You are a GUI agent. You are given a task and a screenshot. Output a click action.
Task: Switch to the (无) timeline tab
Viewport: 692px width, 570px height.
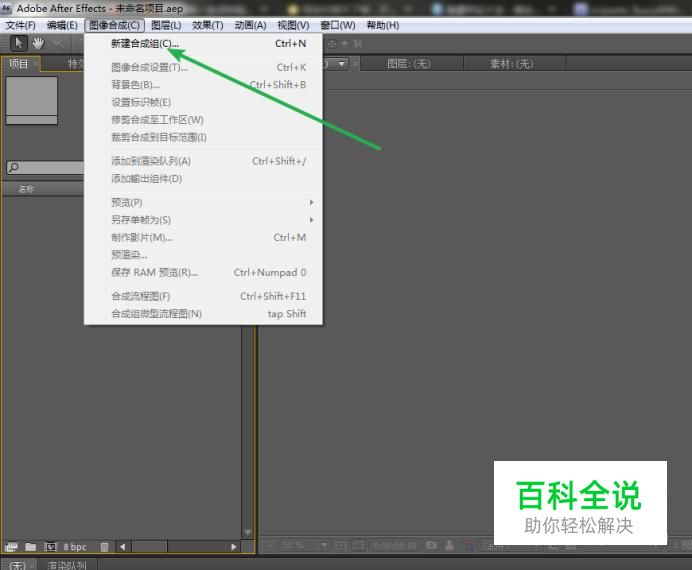(17, 565)
